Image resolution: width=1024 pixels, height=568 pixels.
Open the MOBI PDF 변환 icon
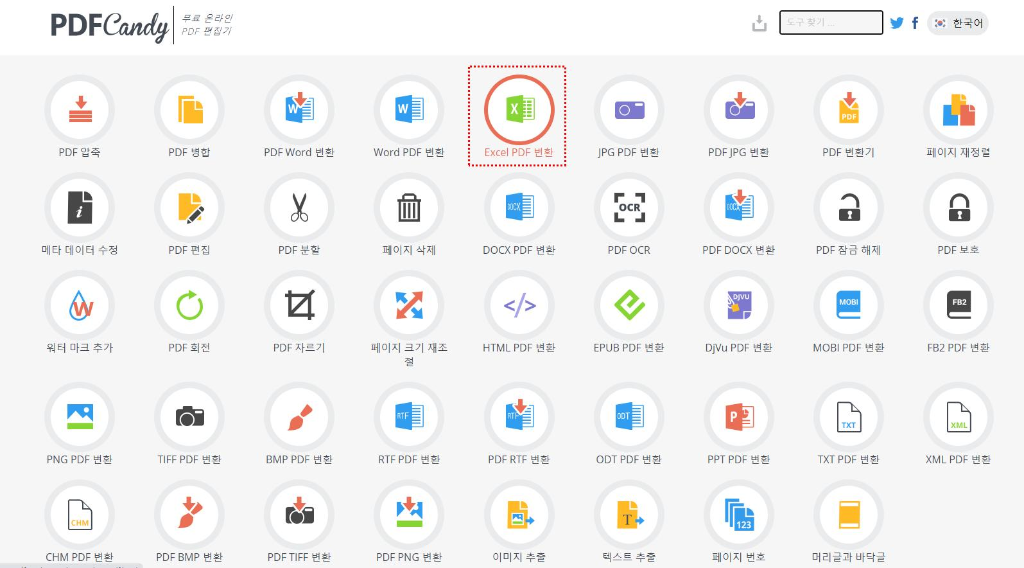point(848,305)
